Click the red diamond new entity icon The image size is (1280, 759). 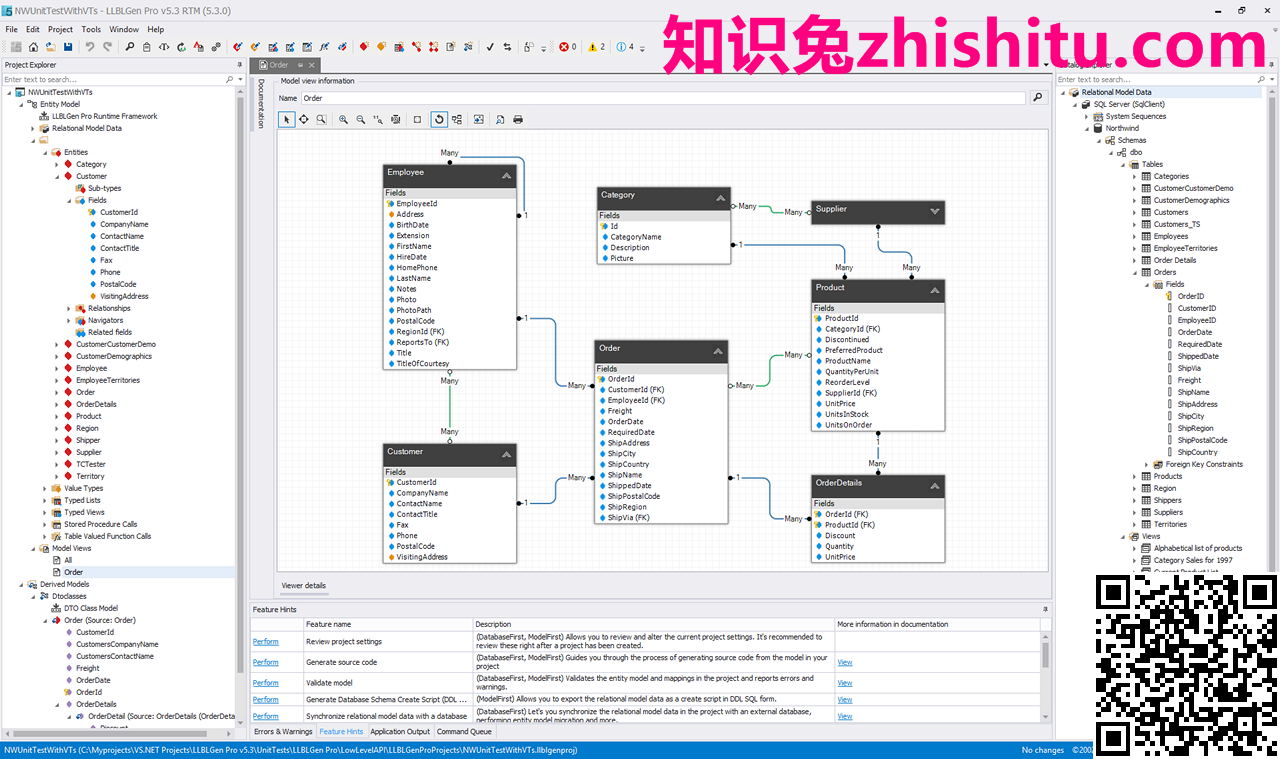pyautogui.click(x=364, y=46)
